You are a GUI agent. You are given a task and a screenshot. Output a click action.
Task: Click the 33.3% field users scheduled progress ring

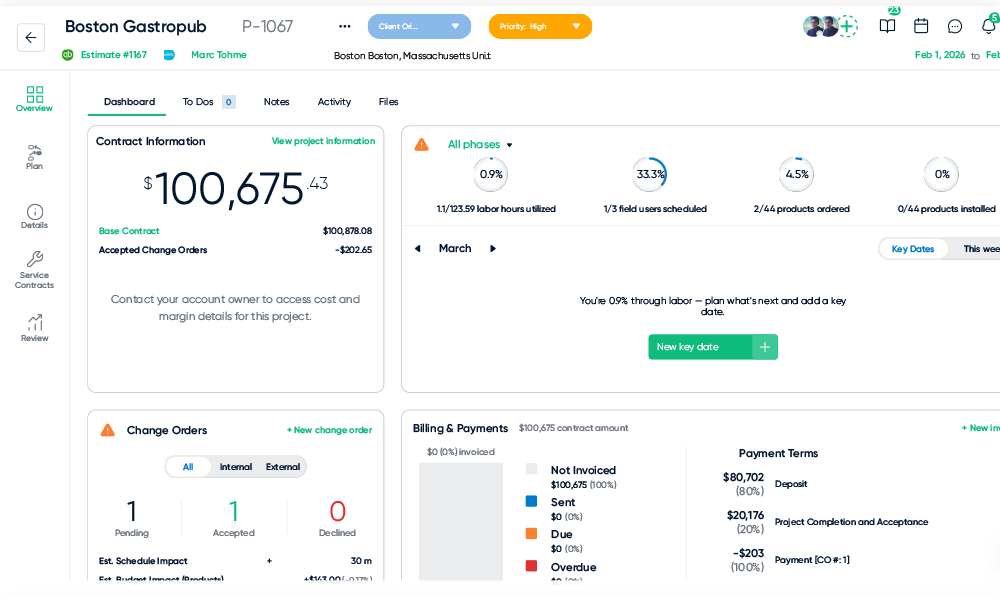pos(650,174)
